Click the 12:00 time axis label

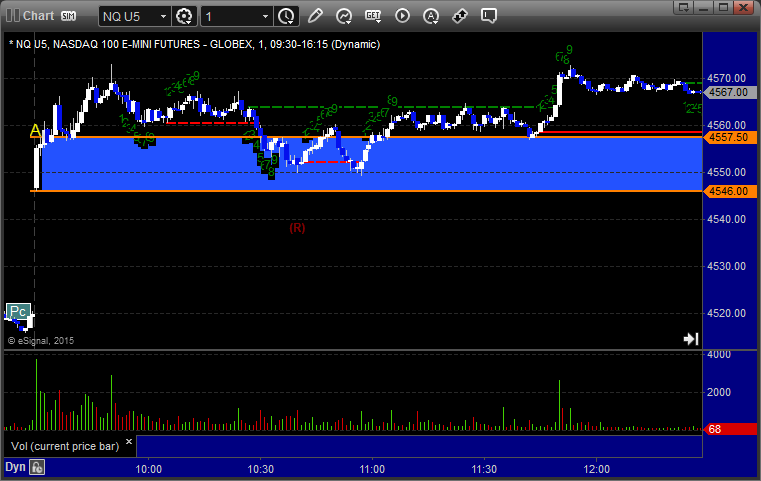tap(596, 469)
